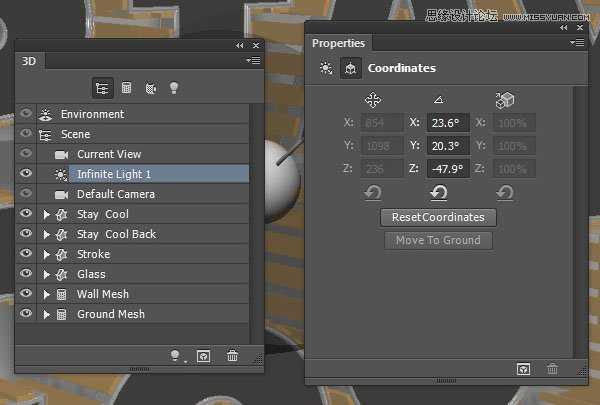Viewport: 600px width, 405px height.
Task: Click the Move To Ground button
Action: coord(438,240)
